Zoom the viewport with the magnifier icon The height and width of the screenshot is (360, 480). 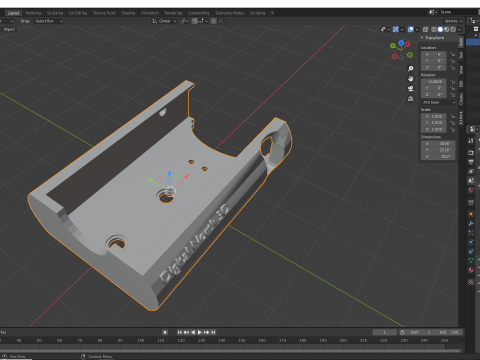(411, 69)
